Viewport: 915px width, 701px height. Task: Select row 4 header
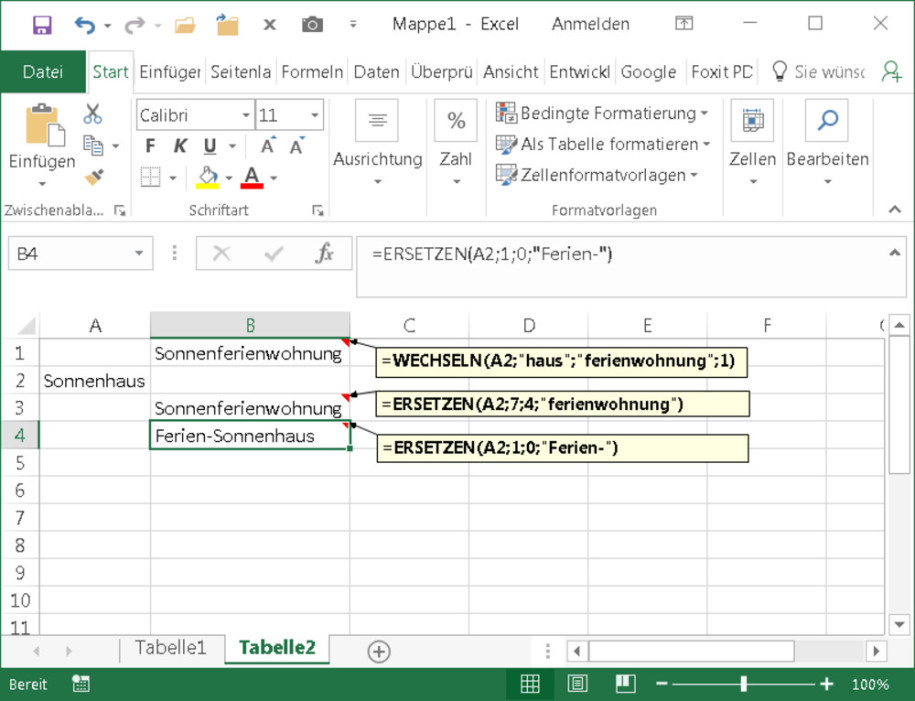click(x=20, y=435)
